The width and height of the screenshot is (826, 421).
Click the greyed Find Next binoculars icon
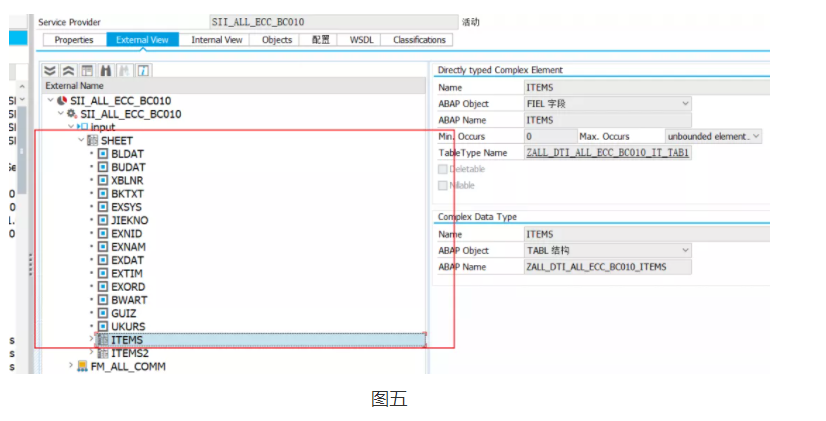pos(124,70)
